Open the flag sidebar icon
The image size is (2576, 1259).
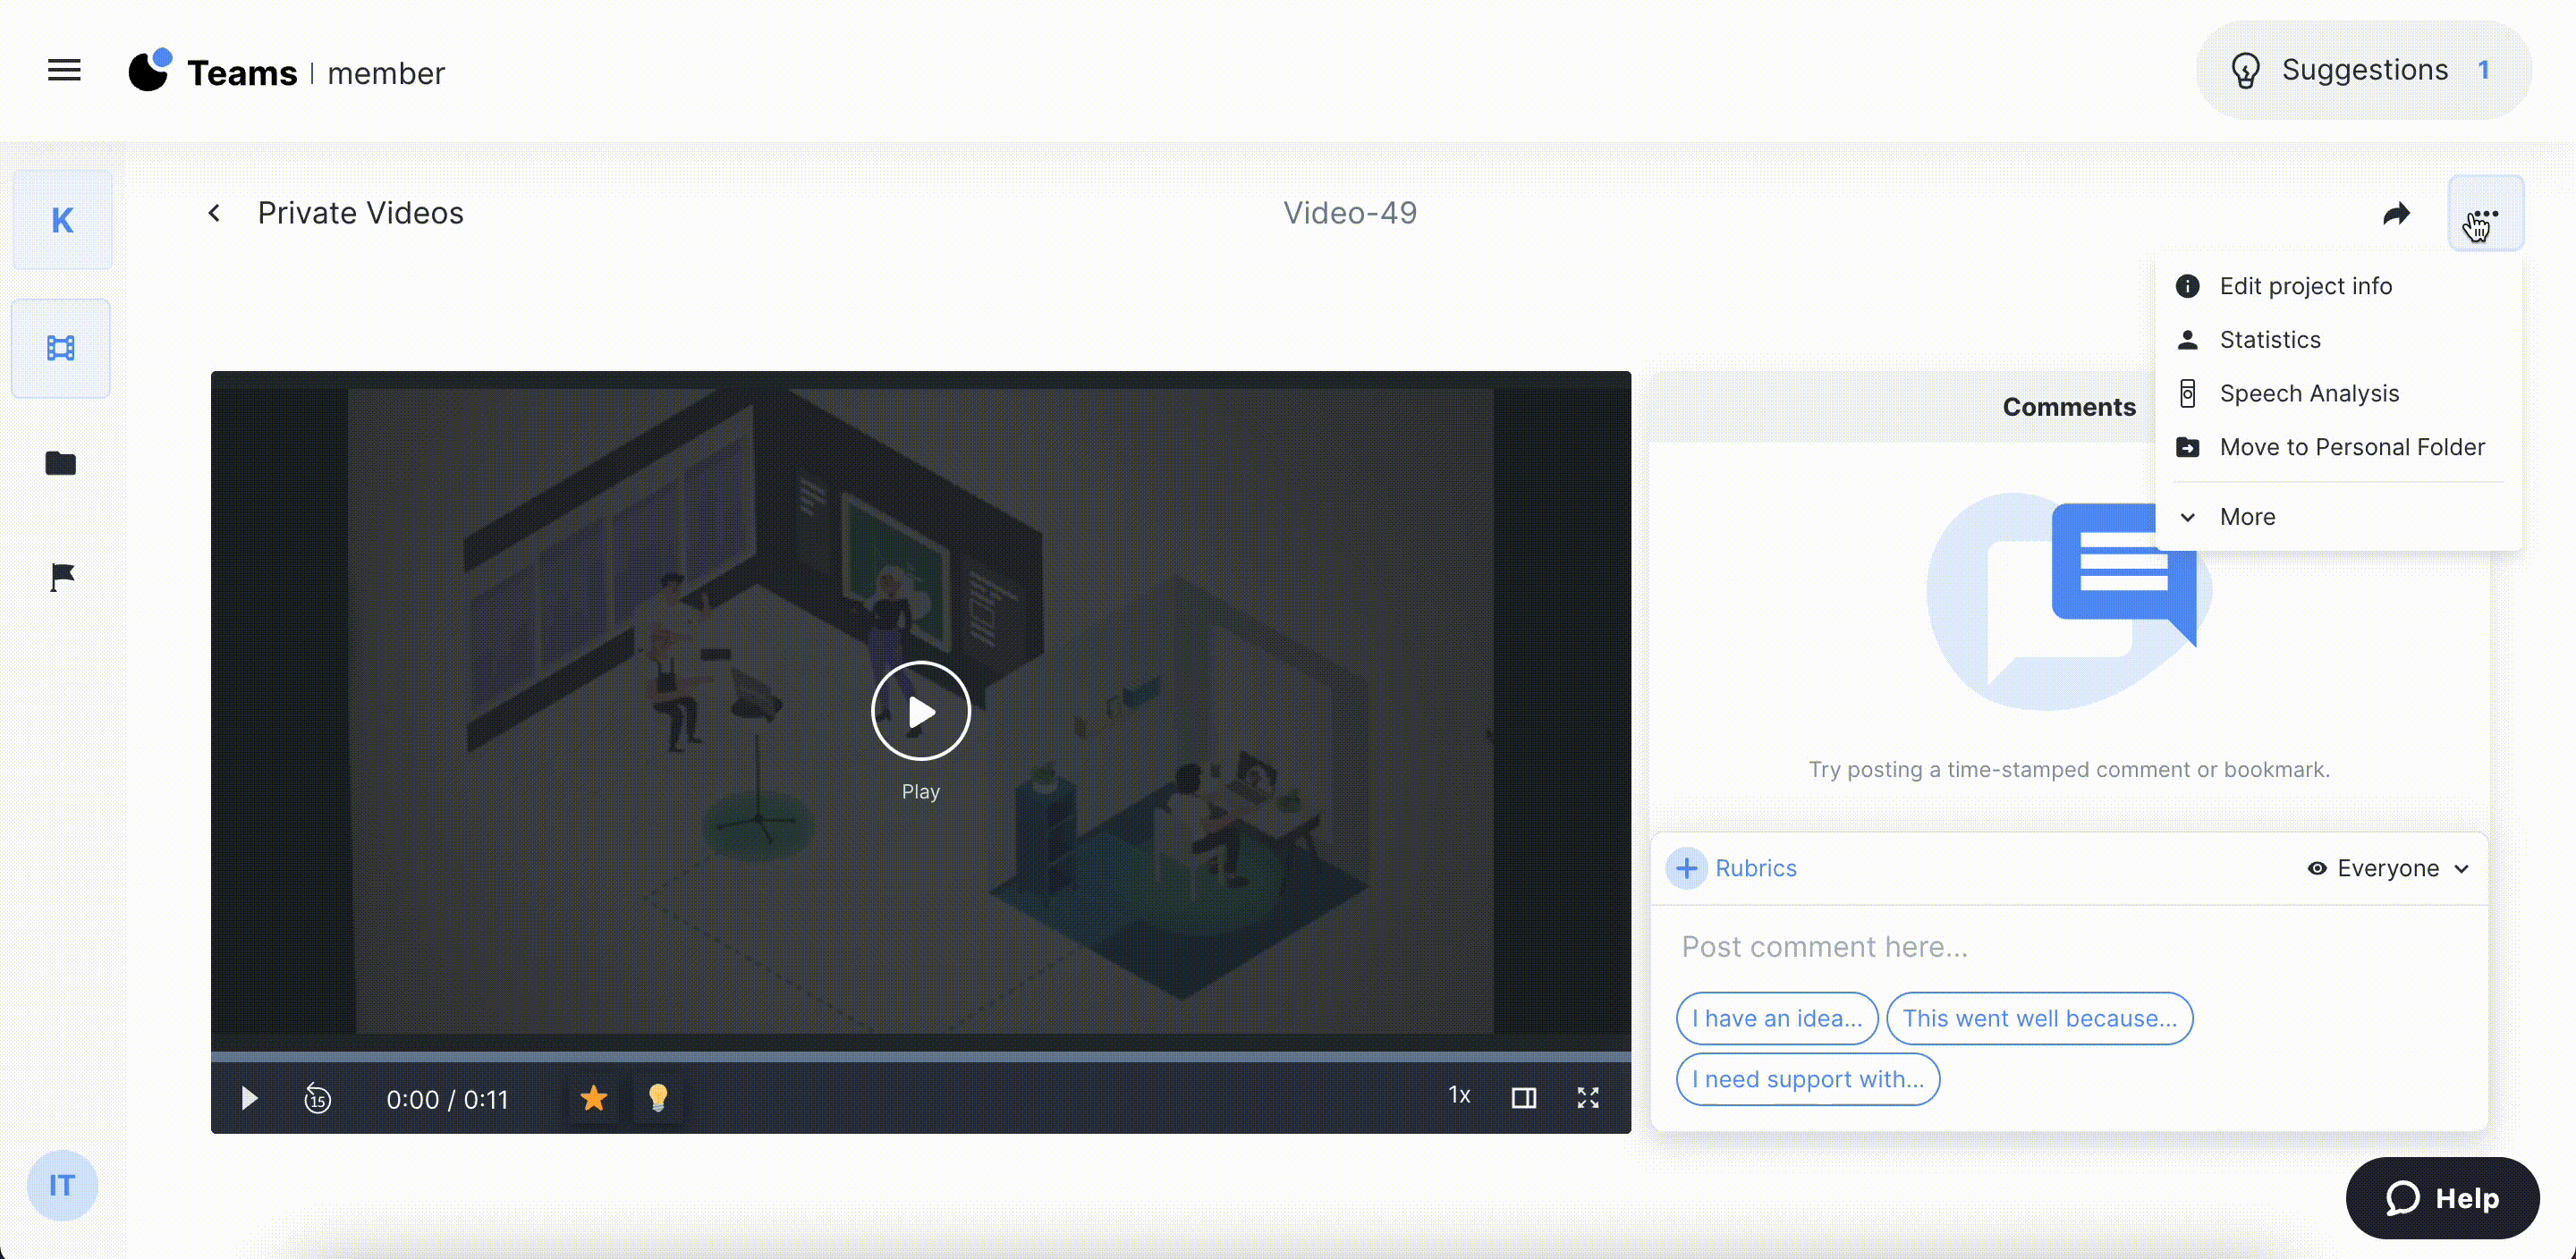62,577
